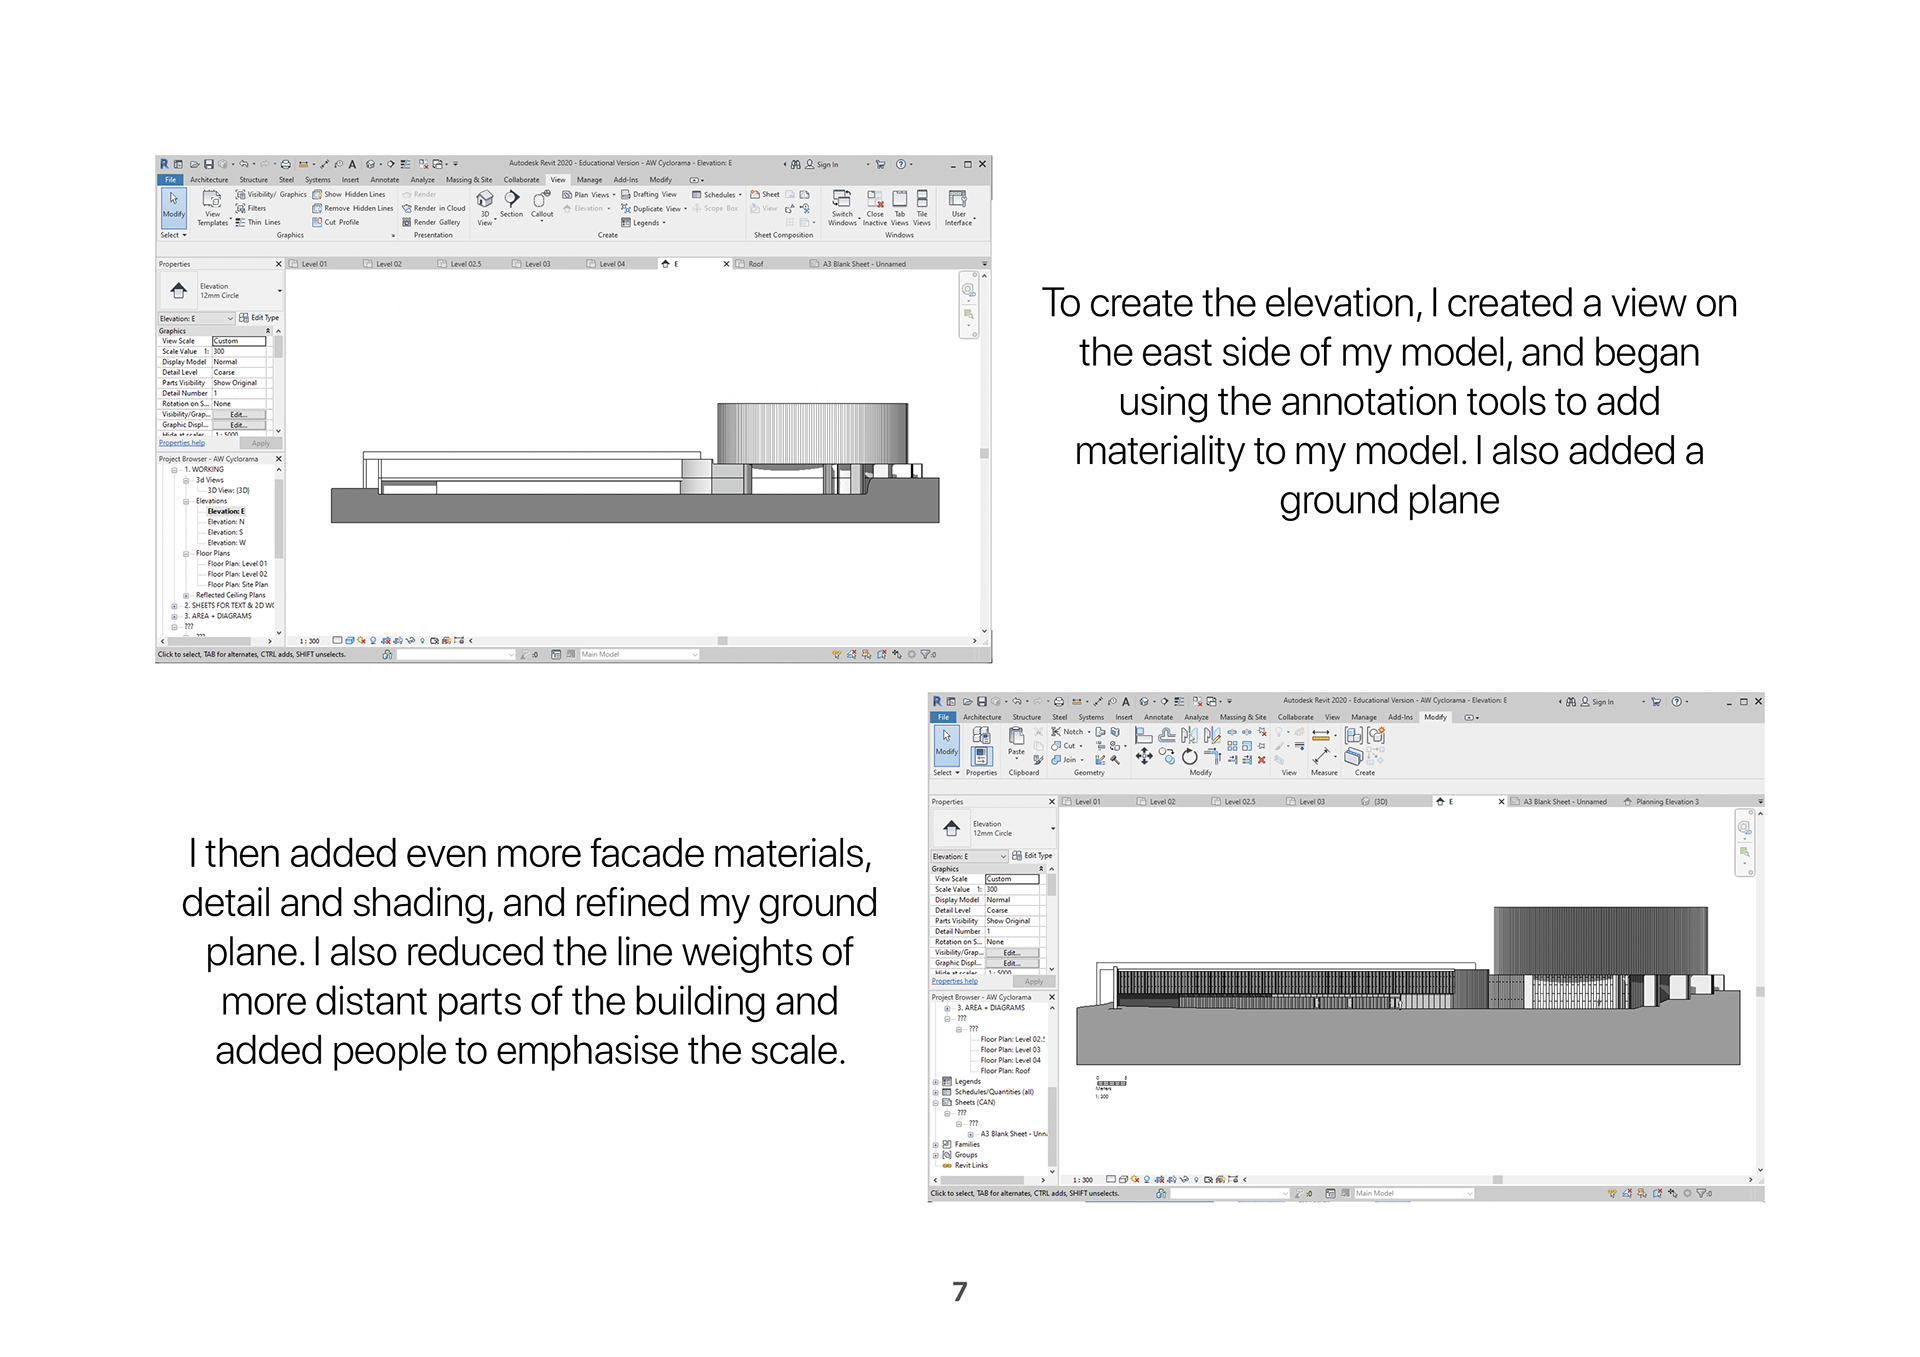The width and height of the screenshot is (1920, 1357).
Task: Select Floor Plan: Roof tree item
Action: coord(1005,1071)
